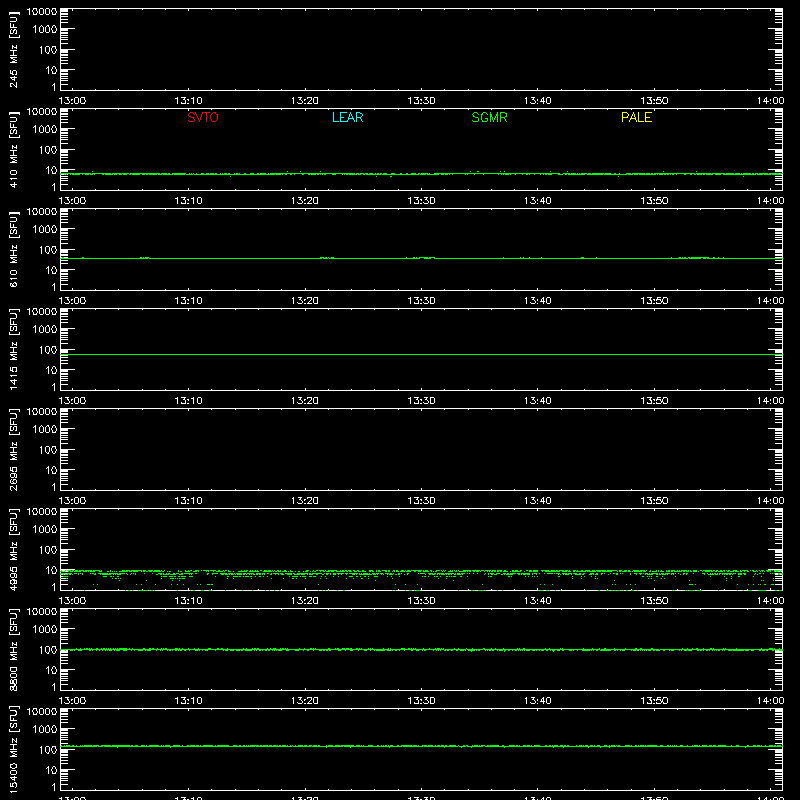Click the green trace in 15400 MHz panel
The height and width of the screenshot is (800, 800).
[x=421, y=746]
